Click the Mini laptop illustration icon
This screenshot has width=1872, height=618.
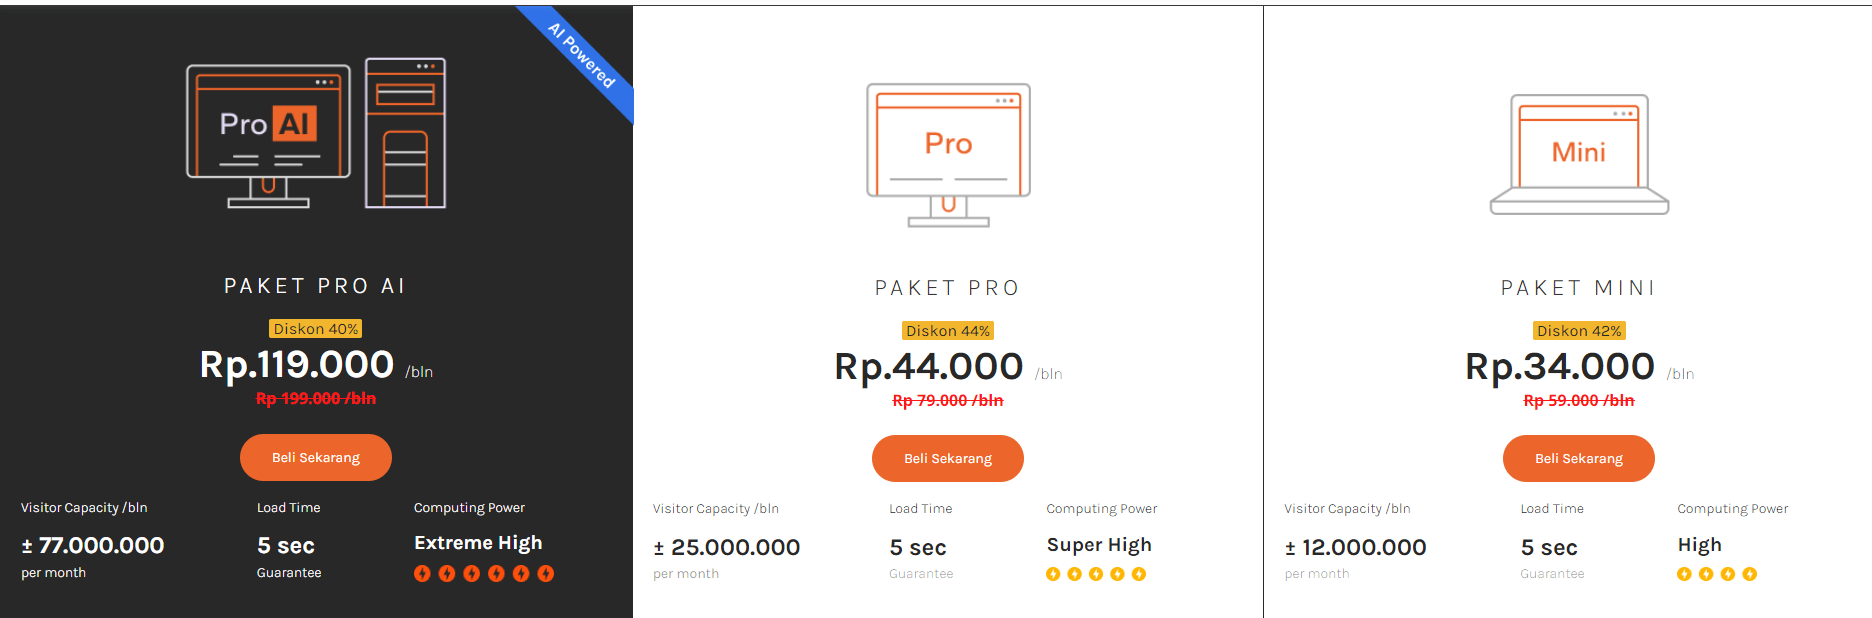[x=1578, y=152]
